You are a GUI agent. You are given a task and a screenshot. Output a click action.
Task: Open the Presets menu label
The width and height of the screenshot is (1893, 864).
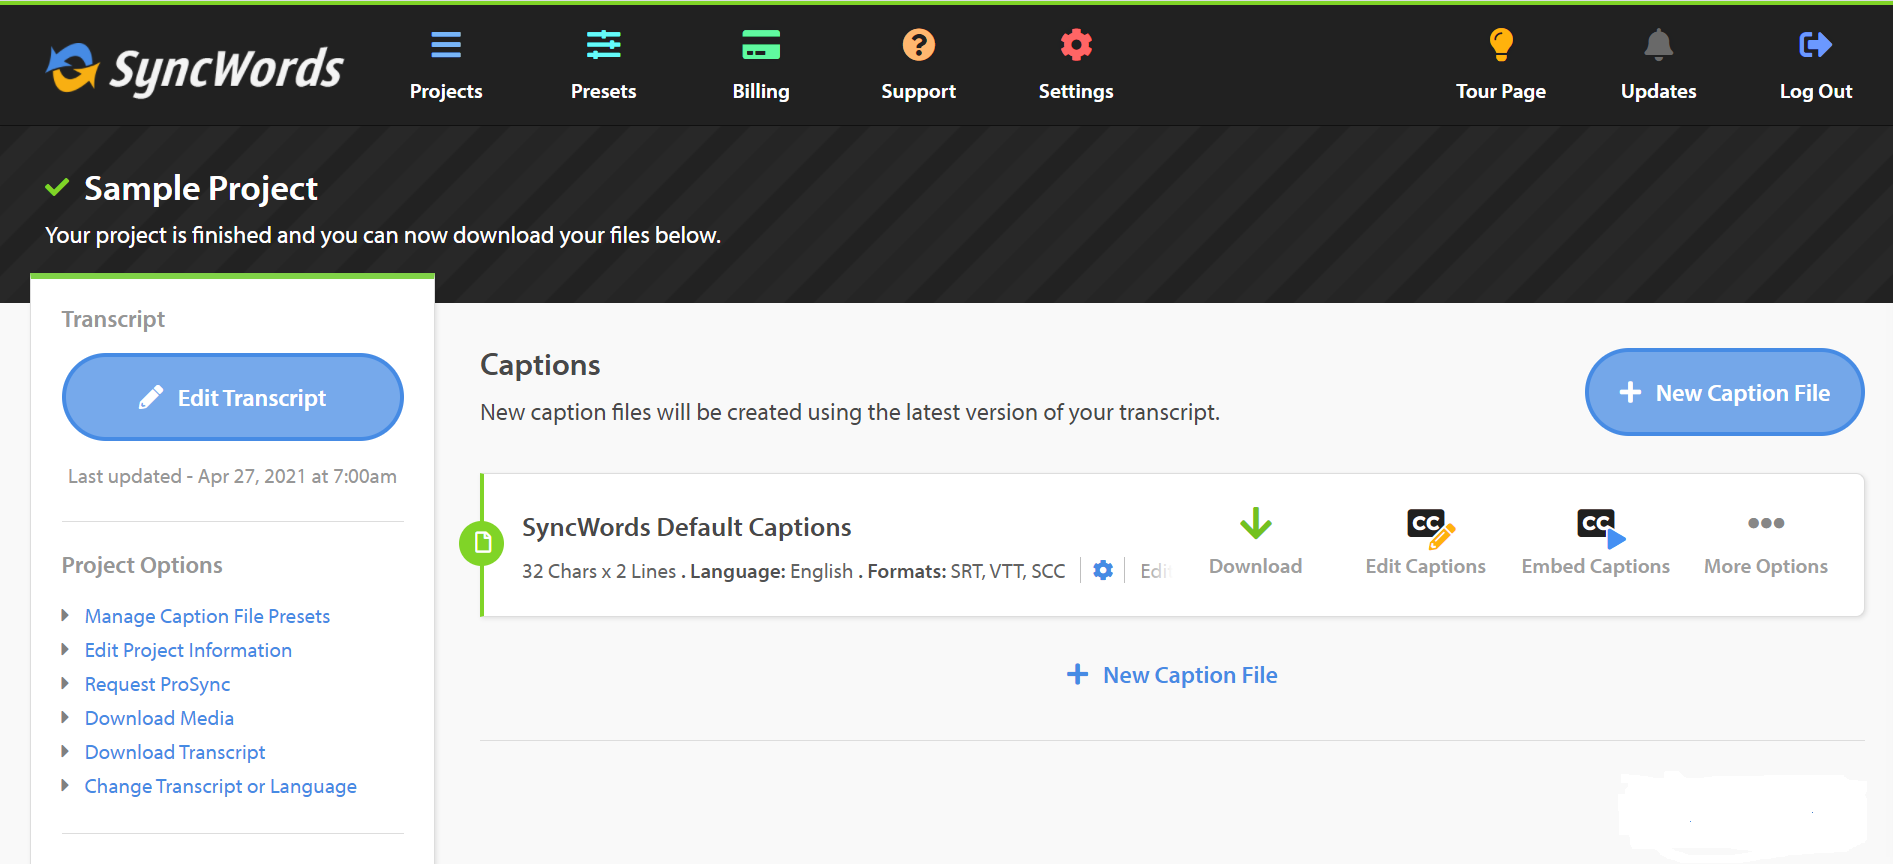click(x=604, y=91)
